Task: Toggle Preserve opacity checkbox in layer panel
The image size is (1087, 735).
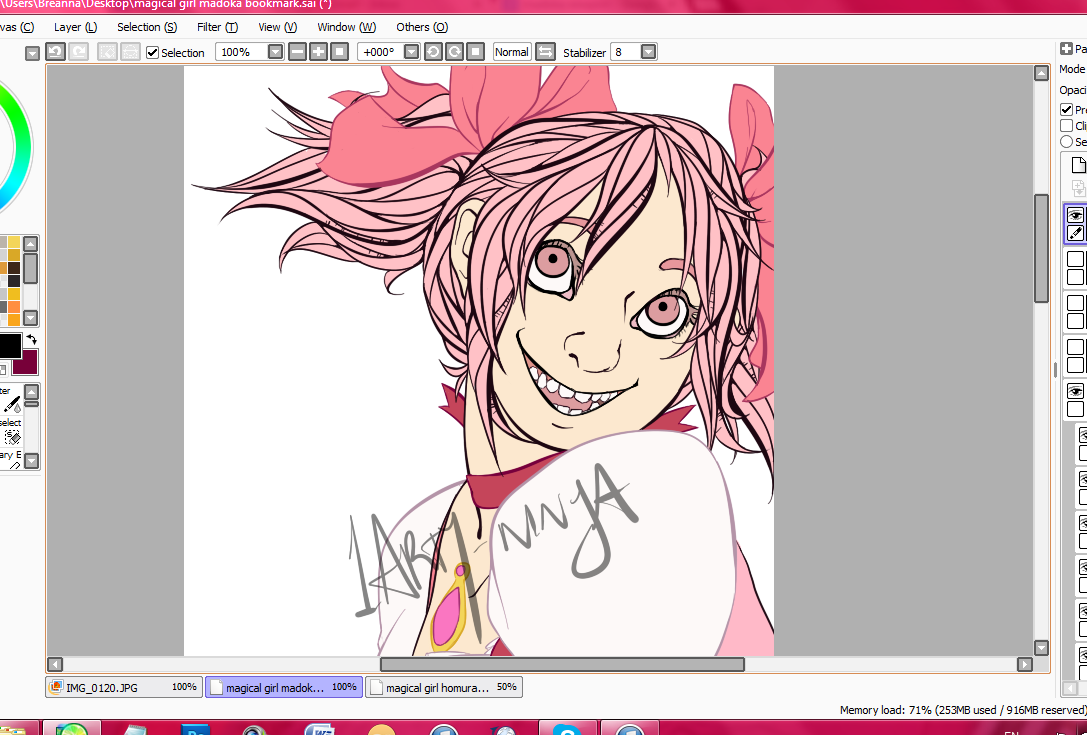Action: tap(1066, 110)
